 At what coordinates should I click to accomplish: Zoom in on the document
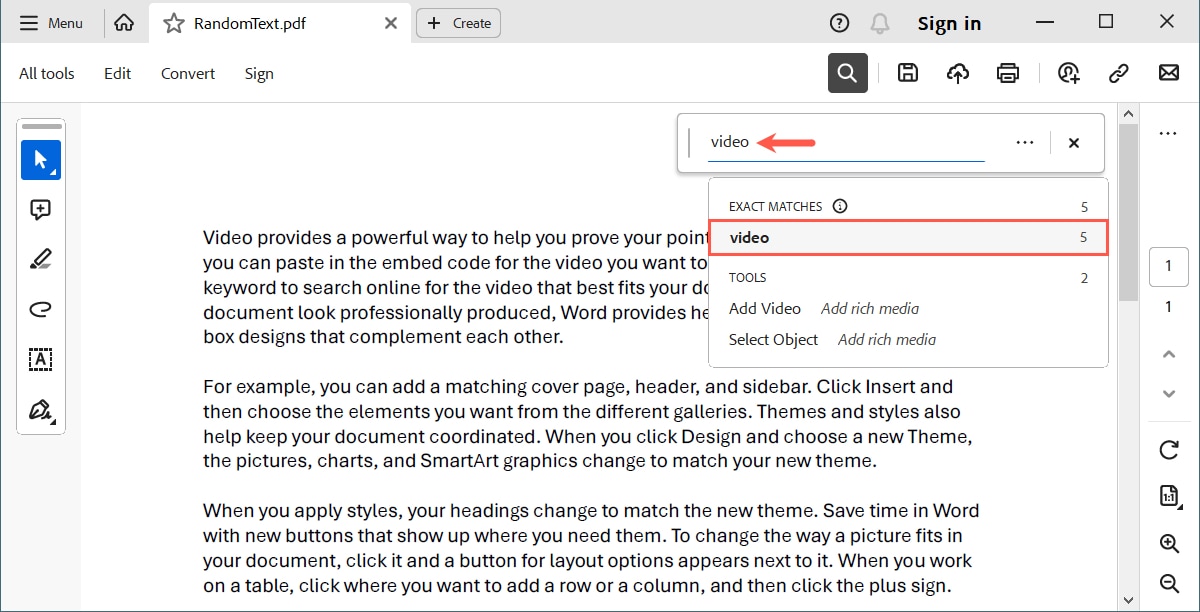tap(1169, 543)
